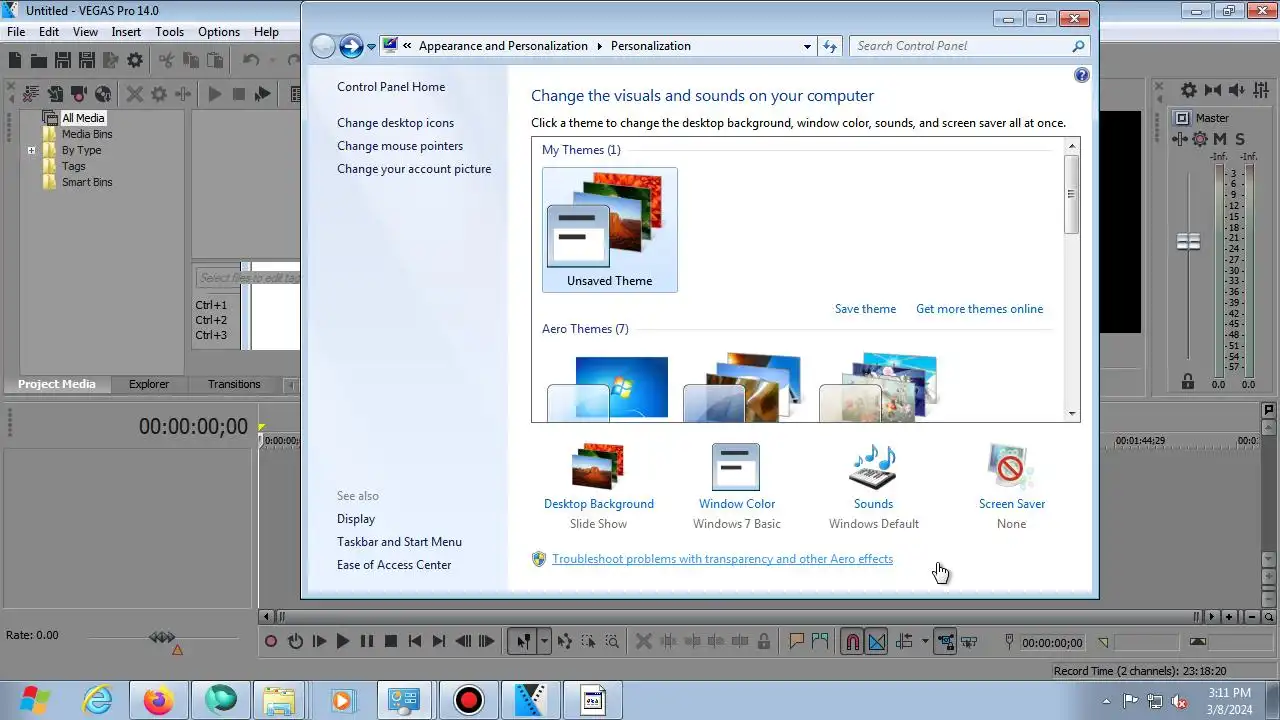This screenshot has height=720, width=1280.
Task: Click the Save As disk icon
Action: (87, 60)
